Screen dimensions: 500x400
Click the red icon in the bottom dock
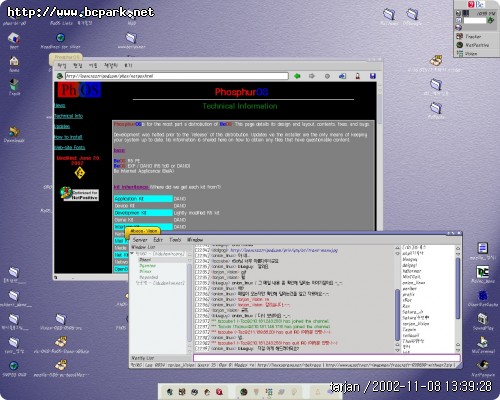coord(219,392)
